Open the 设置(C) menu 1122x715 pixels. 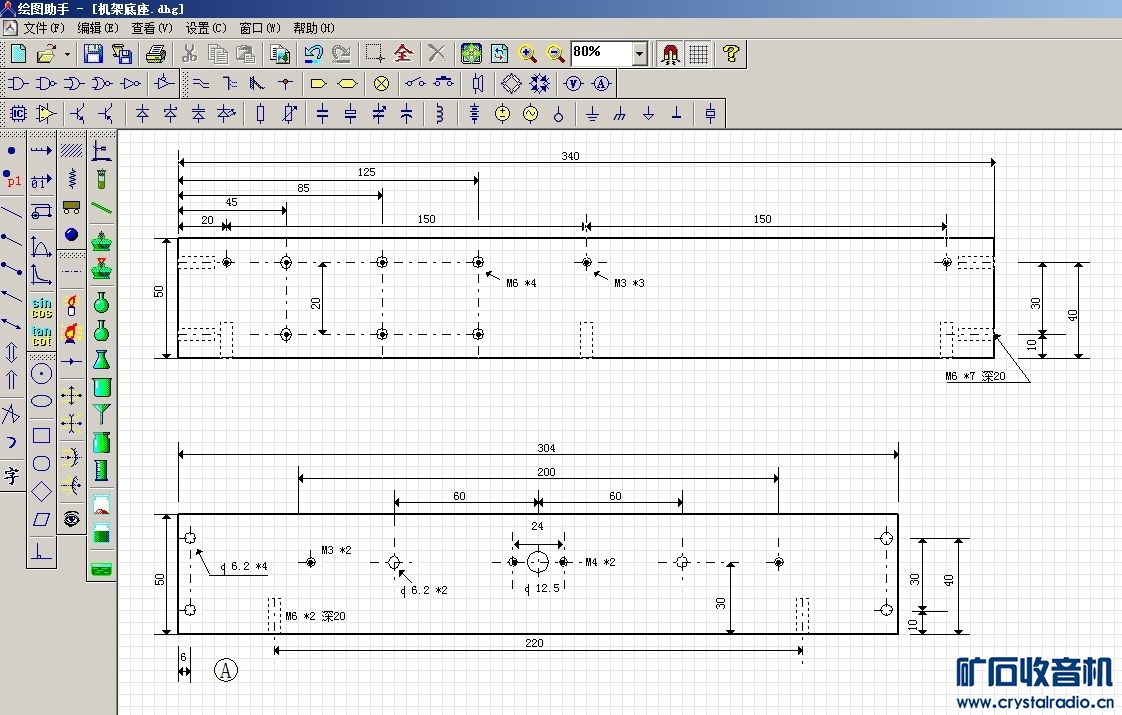pos(206,28)
